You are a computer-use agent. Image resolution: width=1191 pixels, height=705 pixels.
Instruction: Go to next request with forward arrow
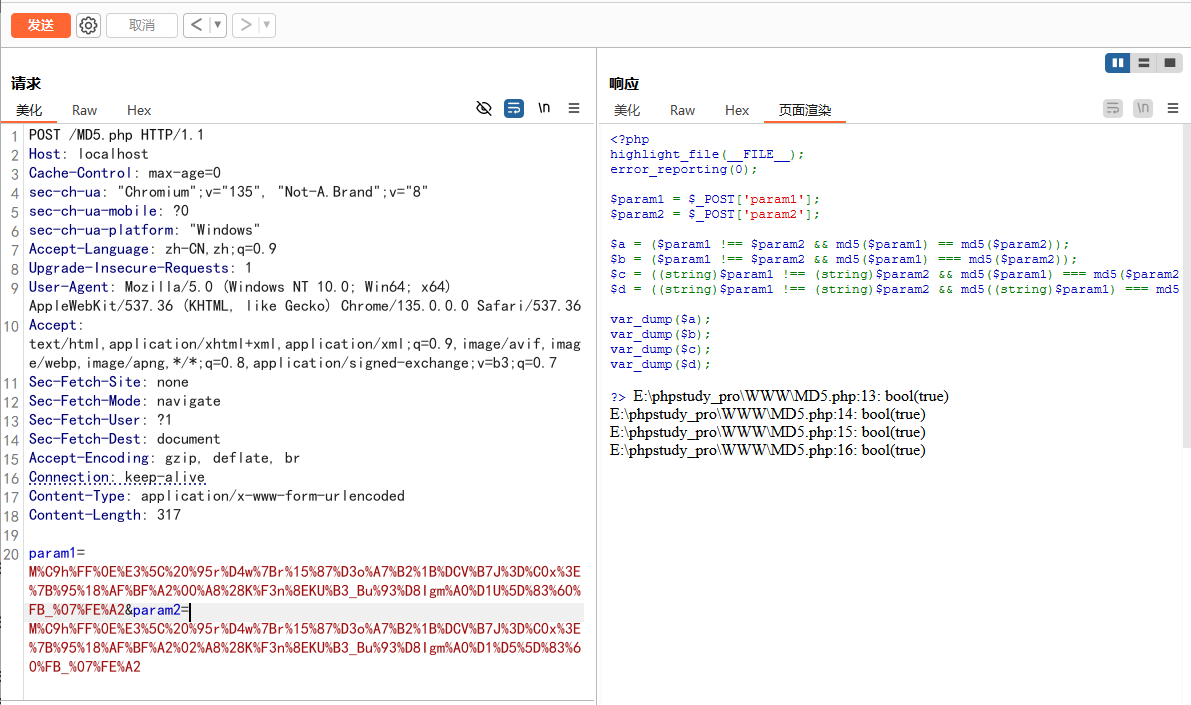click(245, 25)
